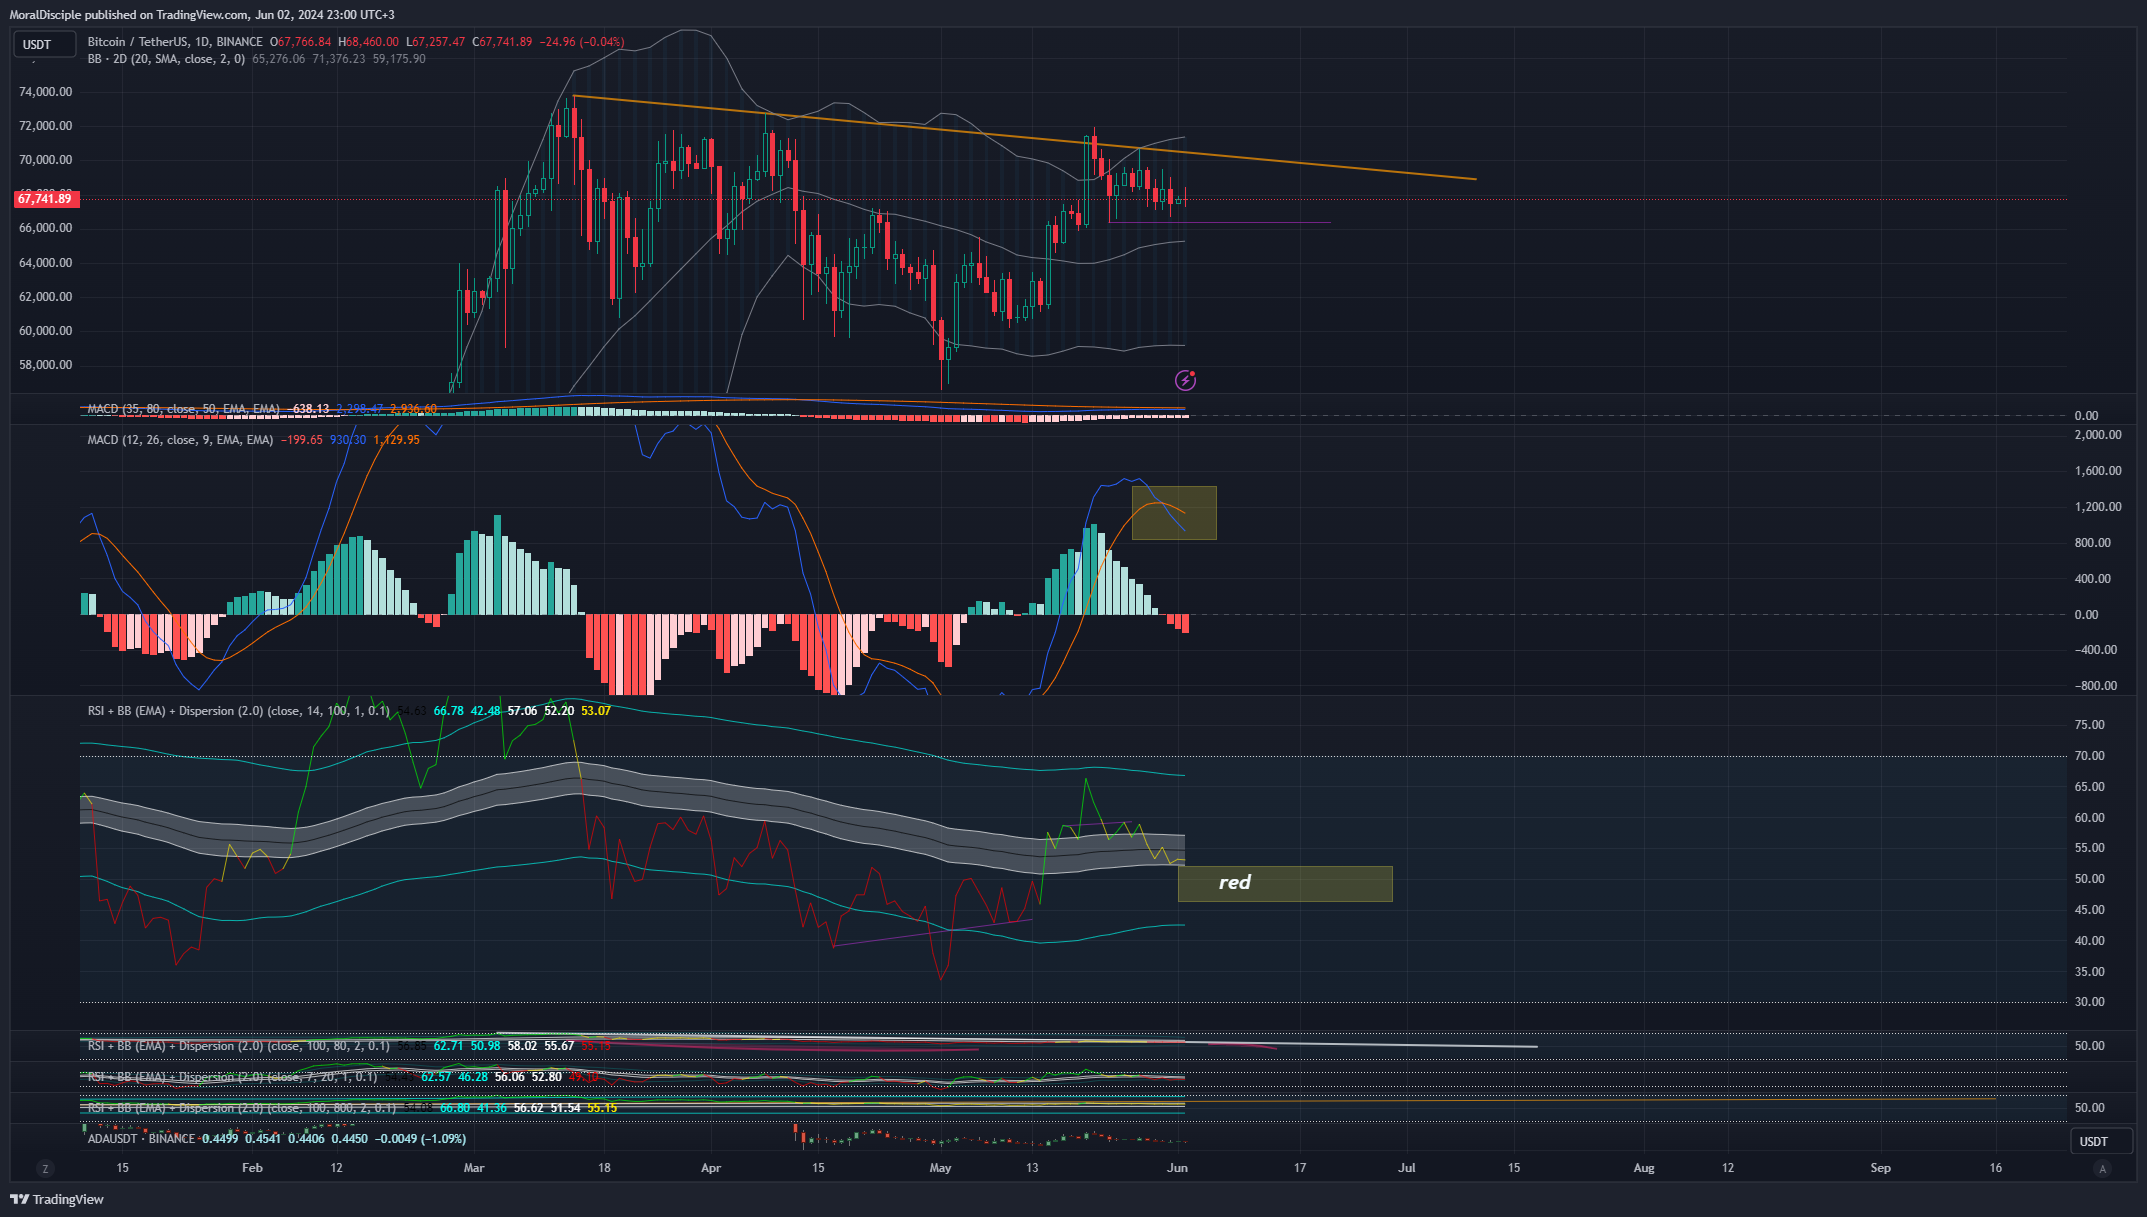Click the Aug label on the time axis
Viewport: 2147px width, 1217px height.
pos(1644,1168)
